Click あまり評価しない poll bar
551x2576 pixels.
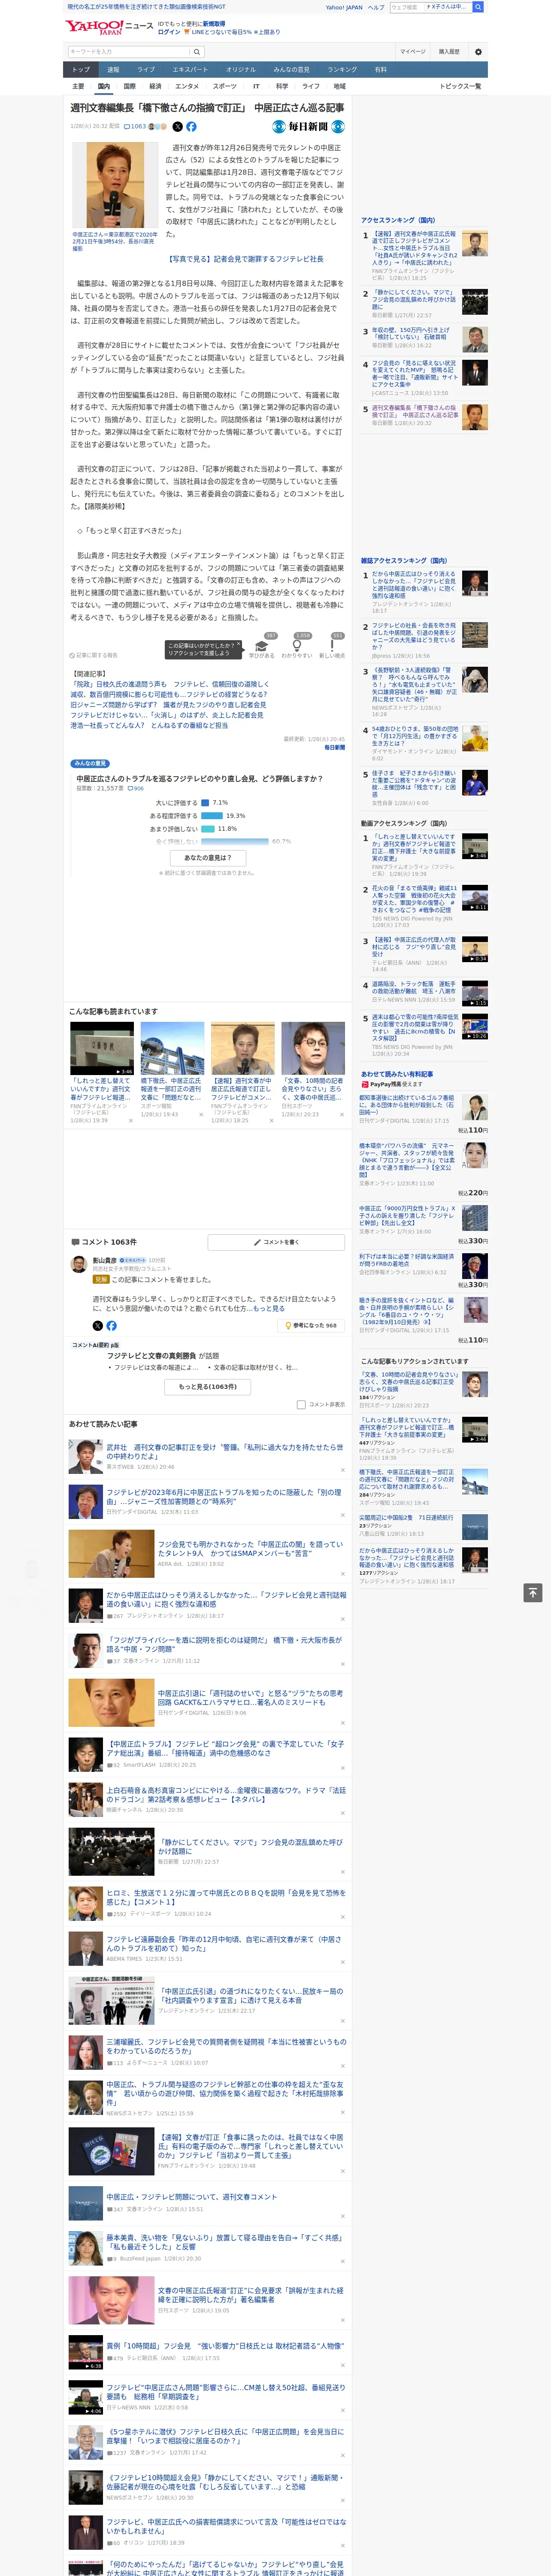point(208,828)
